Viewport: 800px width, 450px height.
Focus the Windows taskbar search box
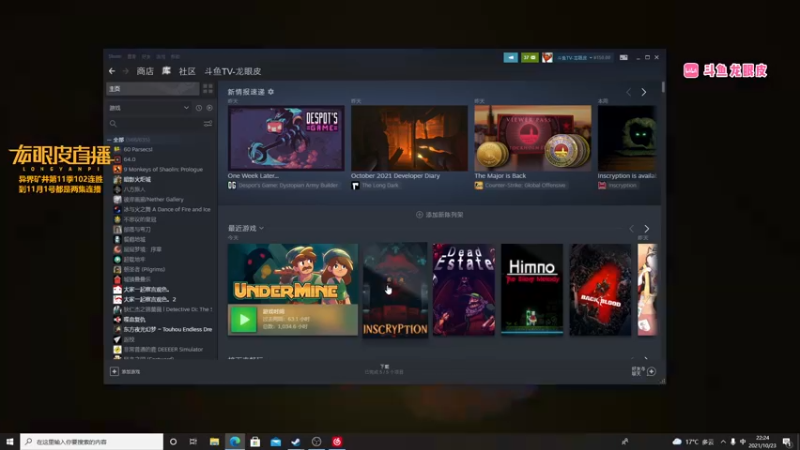(x=92, y=441)
